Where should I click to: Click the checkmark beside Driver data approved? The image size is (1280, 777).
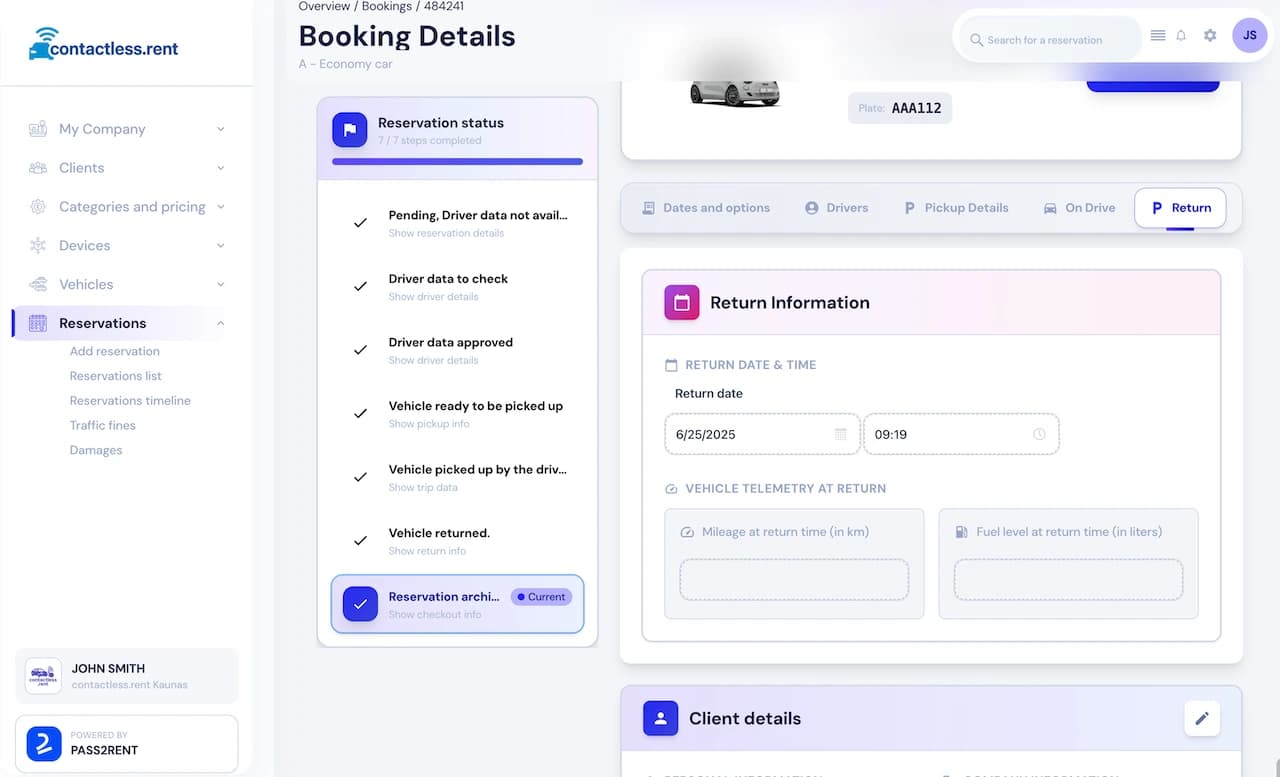(360, 350)
